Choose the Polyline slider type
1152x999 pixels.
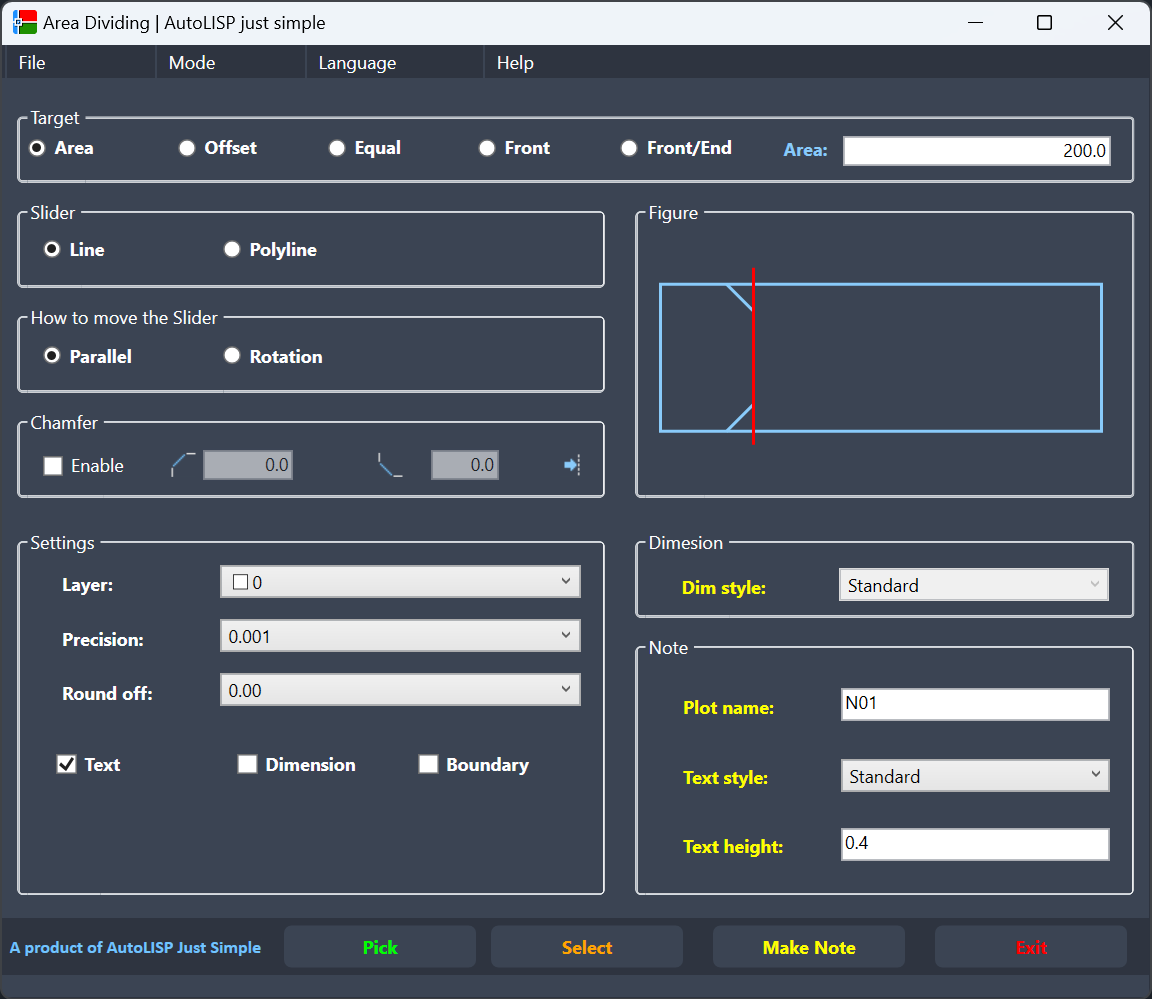232,250
